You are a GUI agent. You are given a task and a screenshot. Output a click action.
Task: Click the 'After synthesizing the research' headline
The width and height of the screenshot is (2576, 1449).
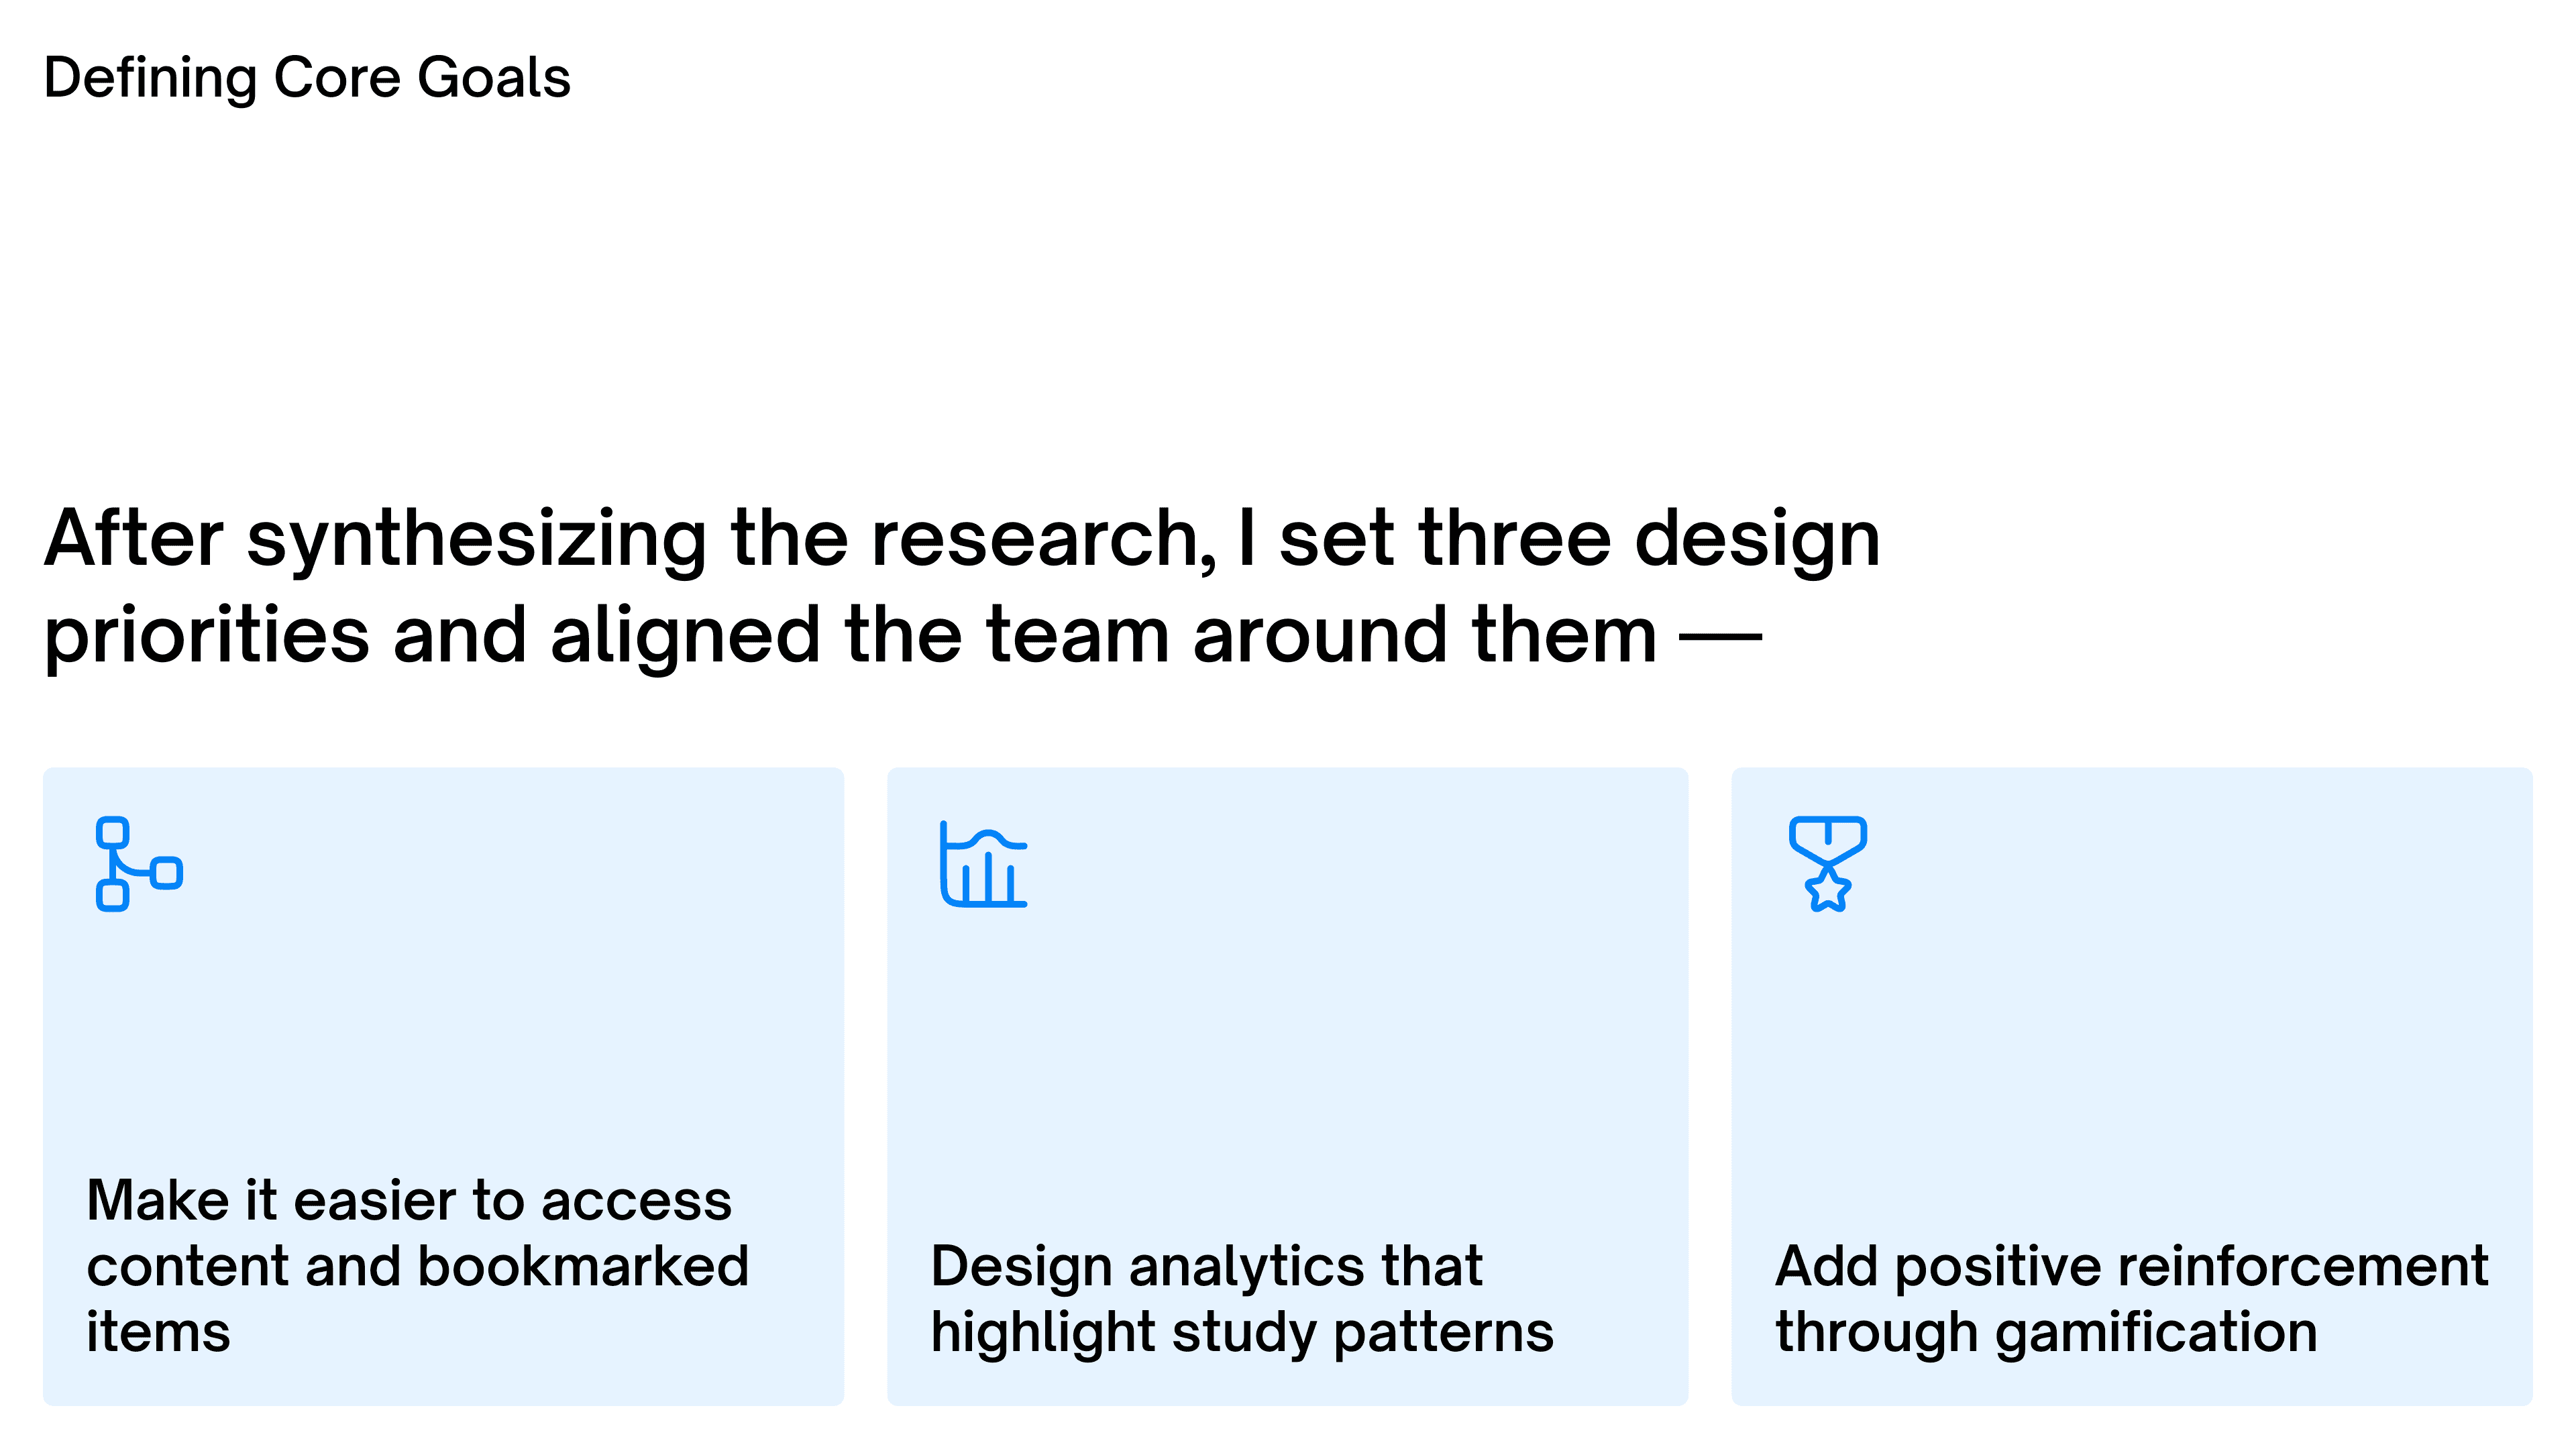(x=962, y=586)
